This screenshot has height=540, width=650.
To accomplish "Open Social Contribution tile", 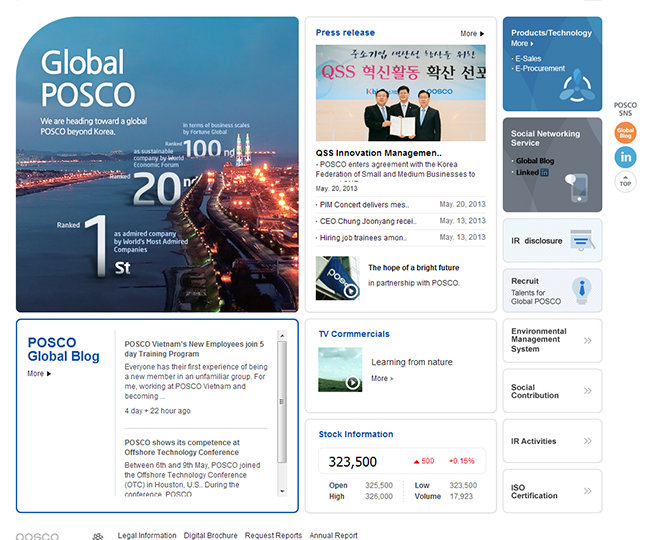I will 552,391.
